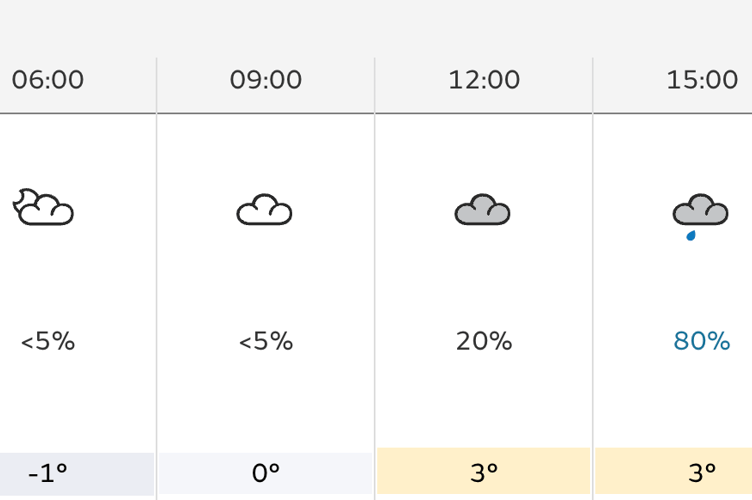The height and width of the screenshot is (500, 752).
Task: Select the 06:00 time column header
Action: point(47,80)
